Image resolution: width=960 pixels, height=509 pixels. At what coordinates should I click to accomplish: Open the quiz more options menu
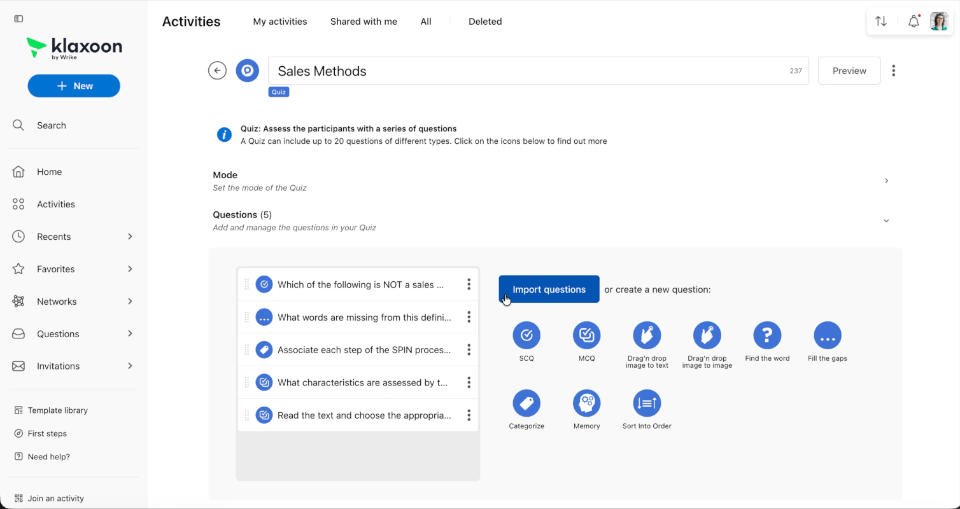(893, 70)
